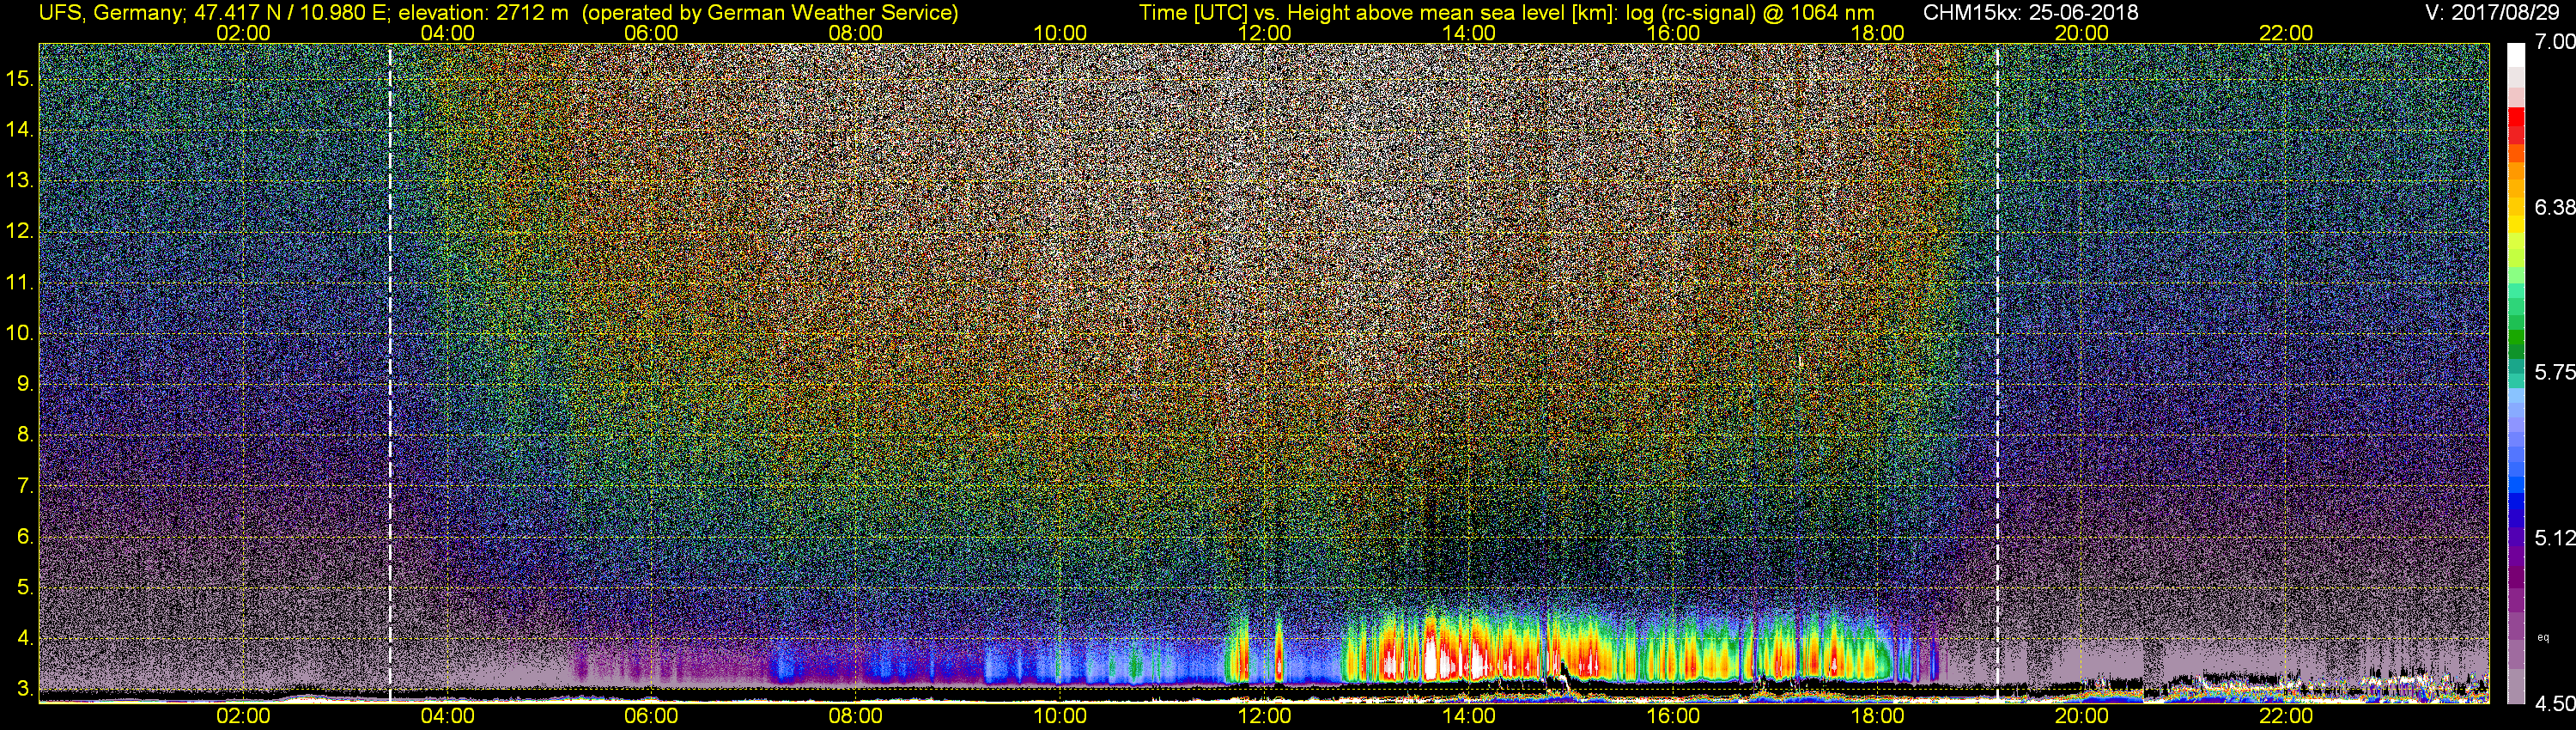
Task: Click the '10.' height axis label
Action: tap(20, 334)
